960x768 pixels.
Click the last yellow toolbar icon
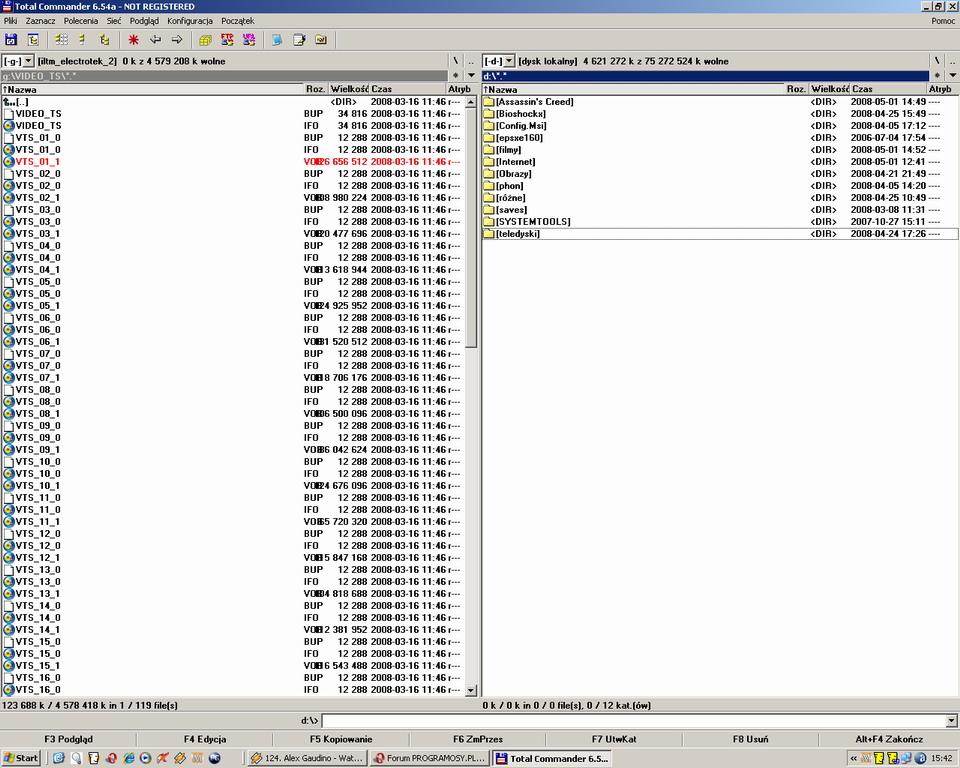pyautogui.click(x=321, y=40)
